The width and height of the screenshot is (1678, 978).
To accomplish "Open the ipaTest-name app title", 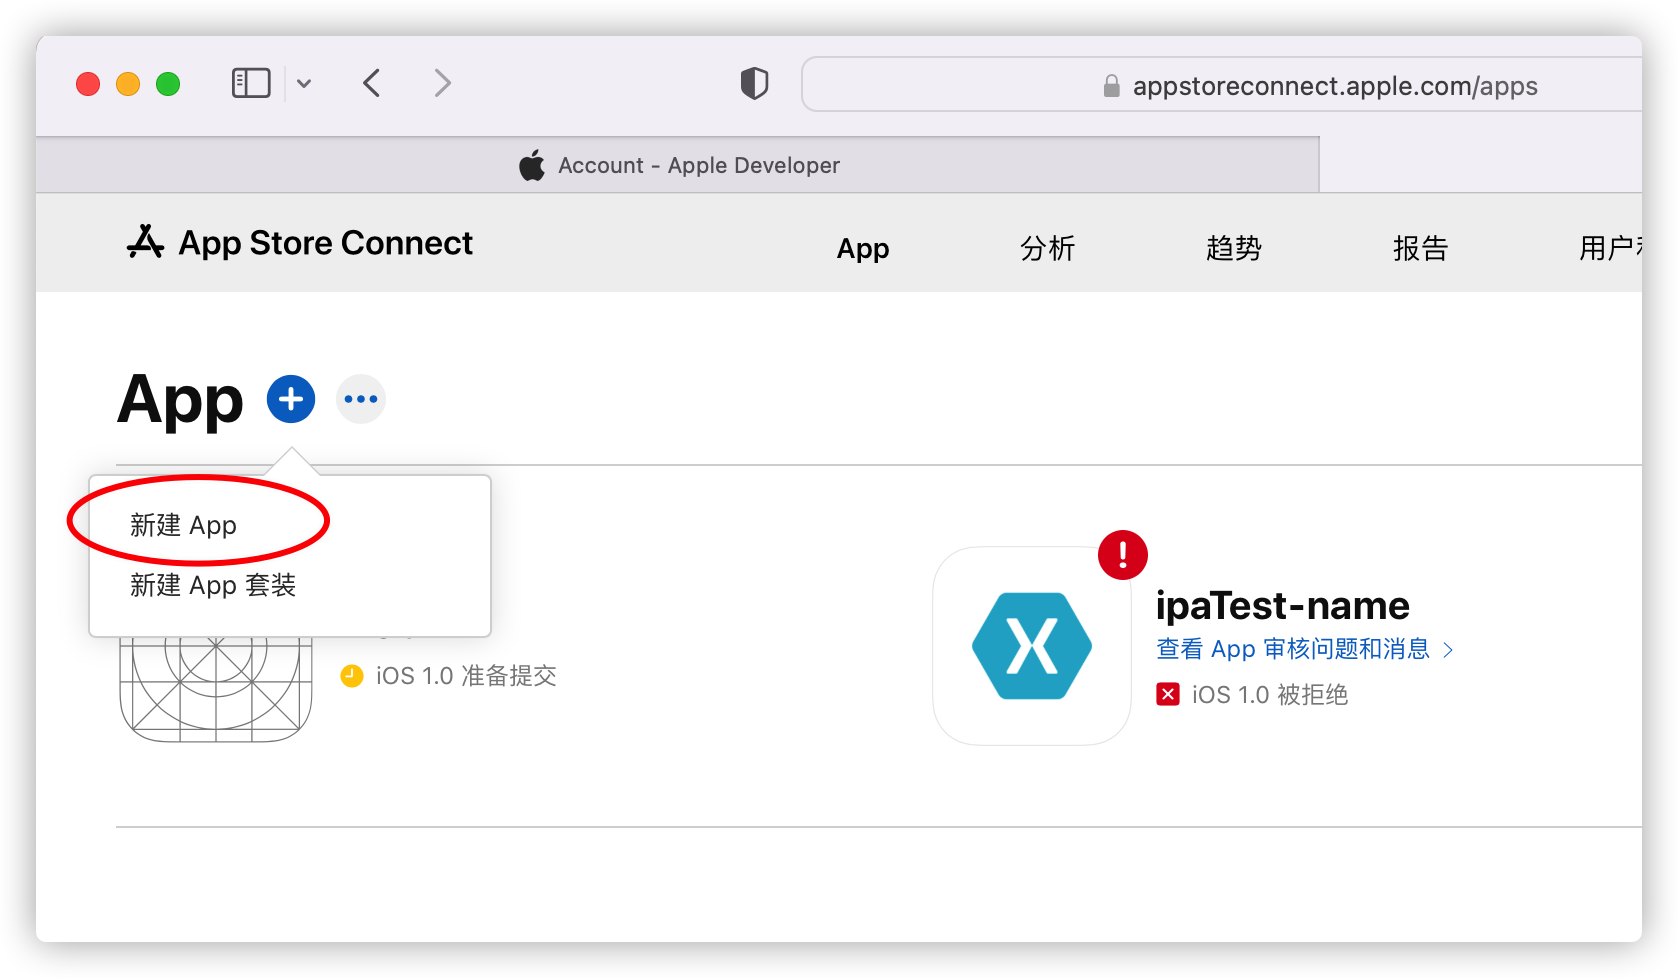I will (1282, 606).
